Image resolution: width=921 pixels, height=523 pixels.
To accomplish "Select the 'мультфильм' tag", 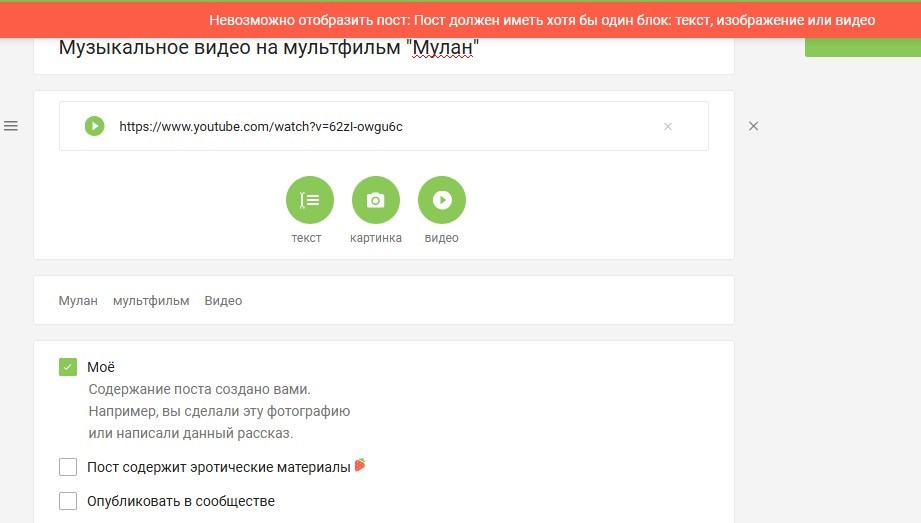I will click(x=151, y=301).
